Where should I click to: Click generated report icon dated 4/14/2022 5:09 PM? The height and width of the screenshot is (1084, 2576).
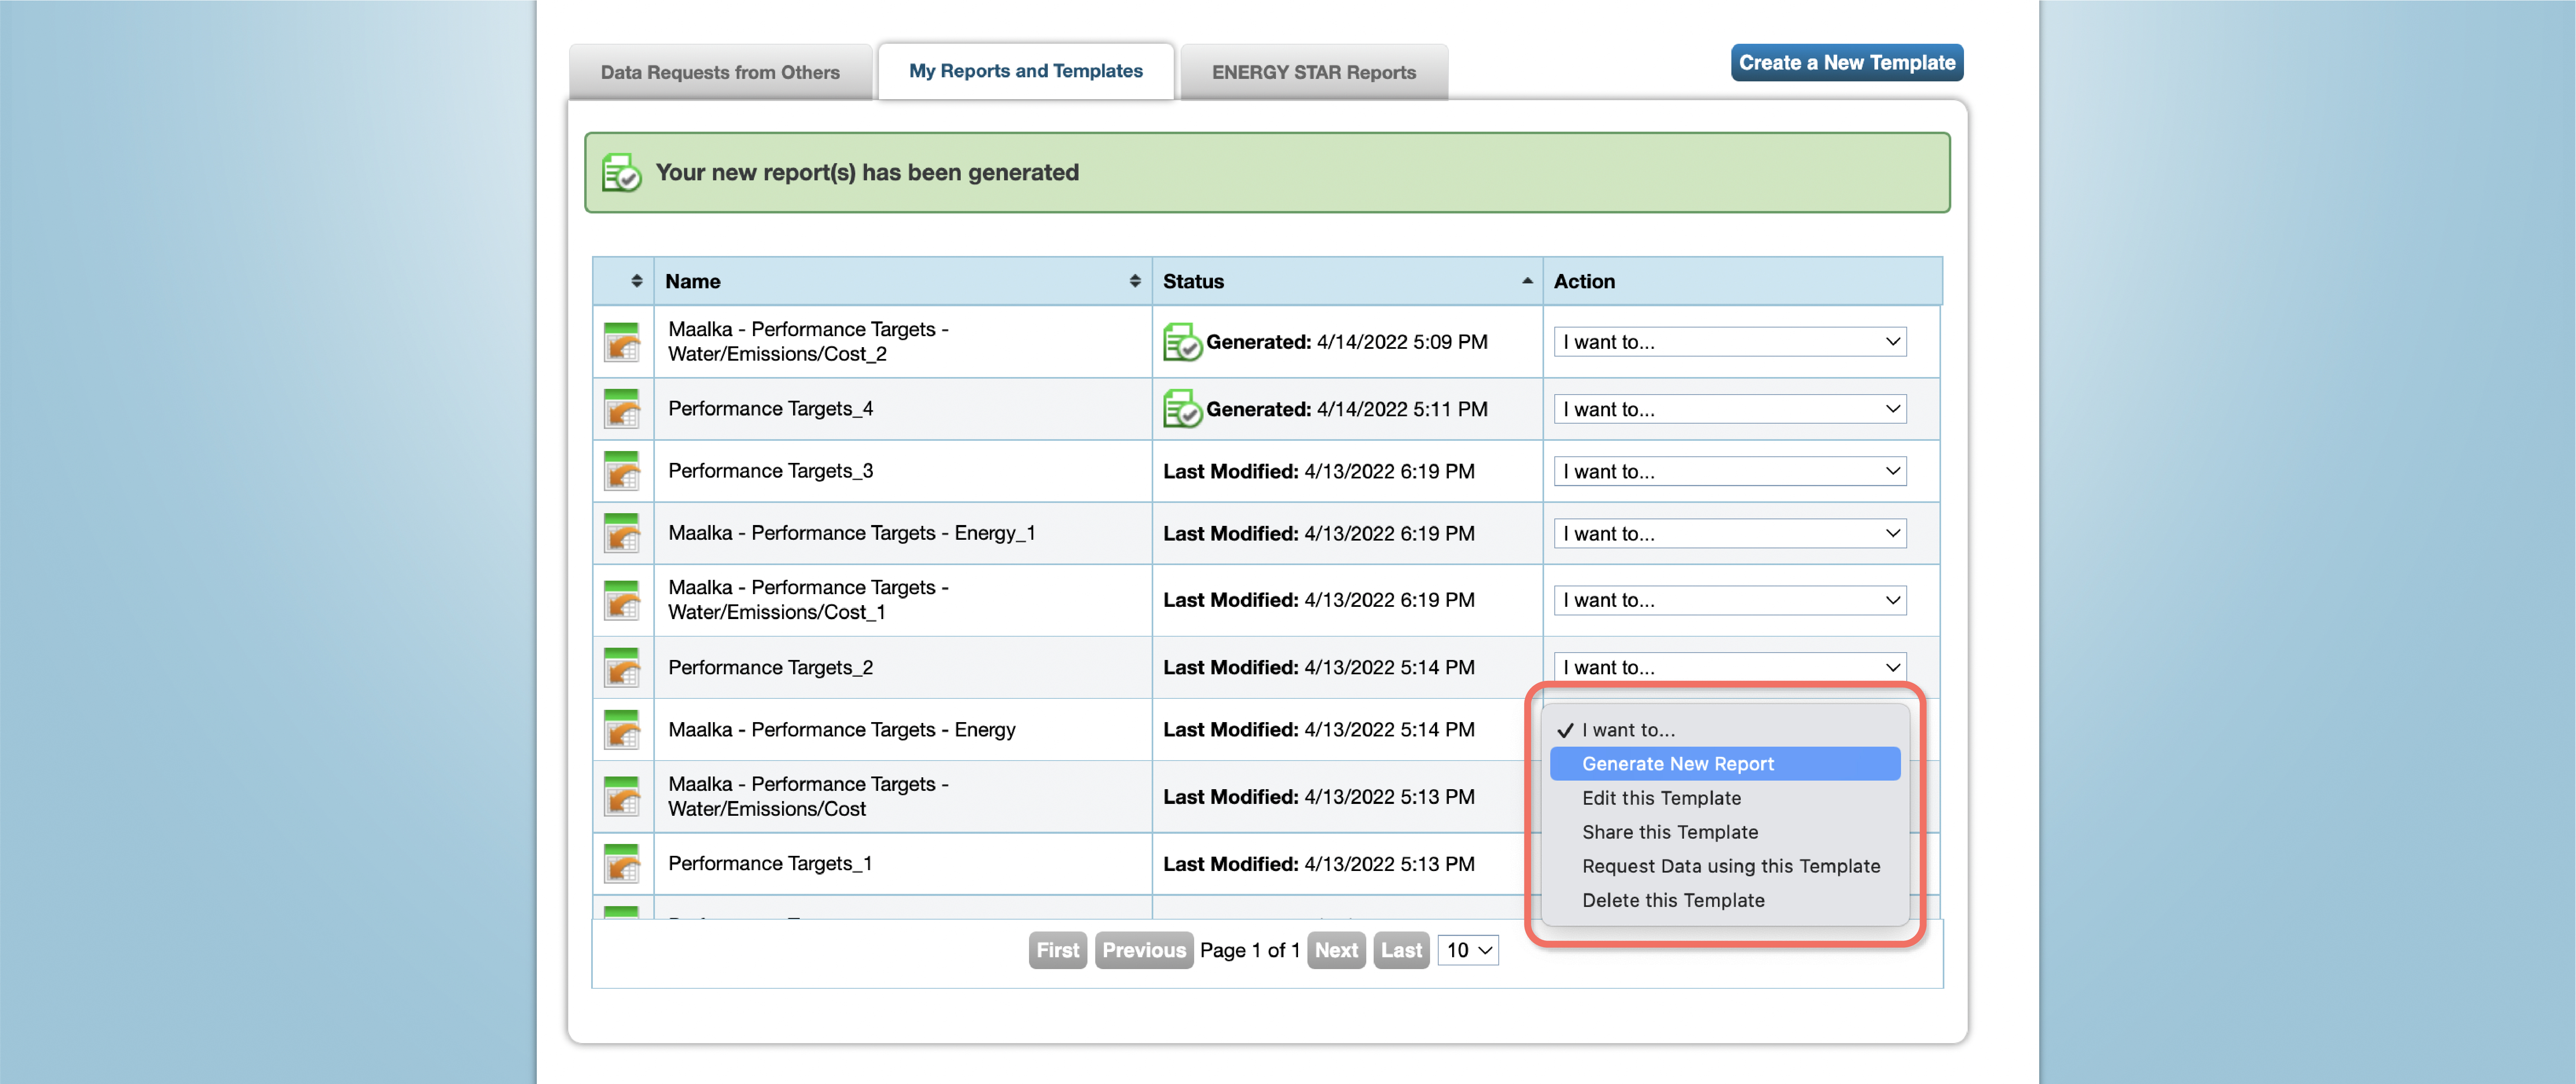coord(1182,342)
